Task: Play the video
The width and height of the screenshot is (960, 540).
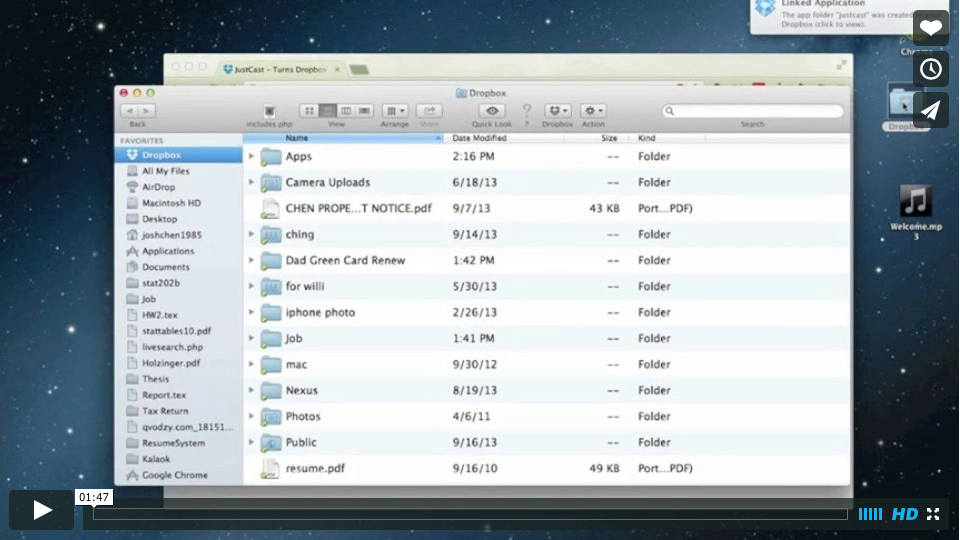Action: (x=41, y=509)
